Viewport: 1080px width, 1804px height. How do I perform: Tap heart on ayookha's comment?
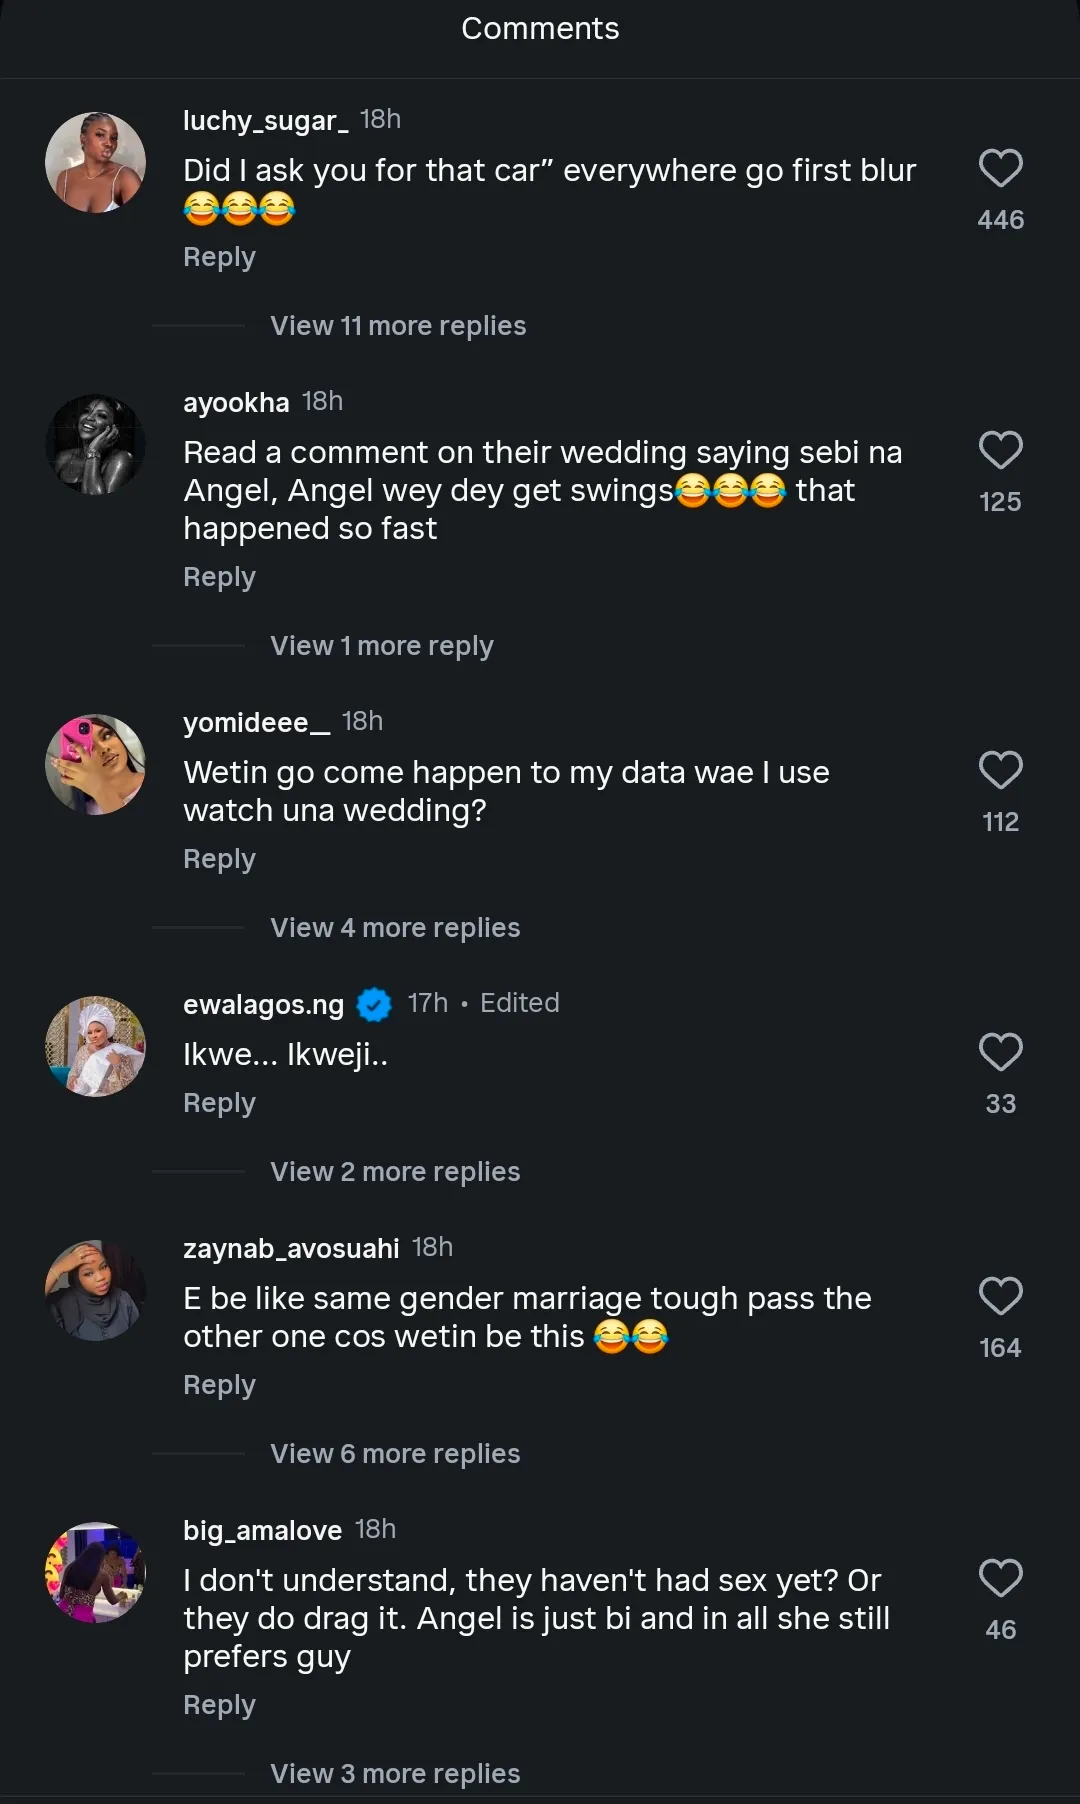1000,450
